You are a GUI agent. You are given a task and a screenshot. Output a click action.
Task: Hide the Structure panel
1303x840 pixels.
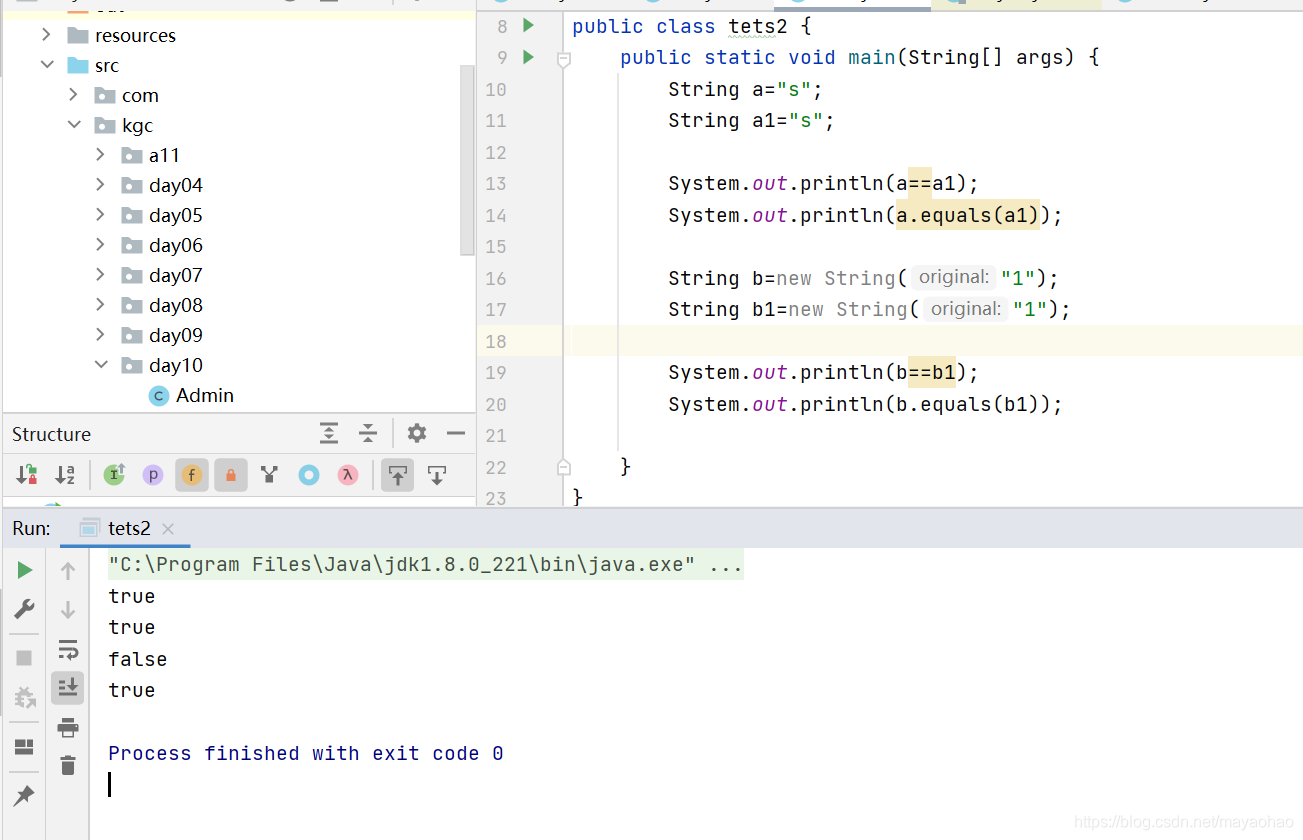pos(456,433)
